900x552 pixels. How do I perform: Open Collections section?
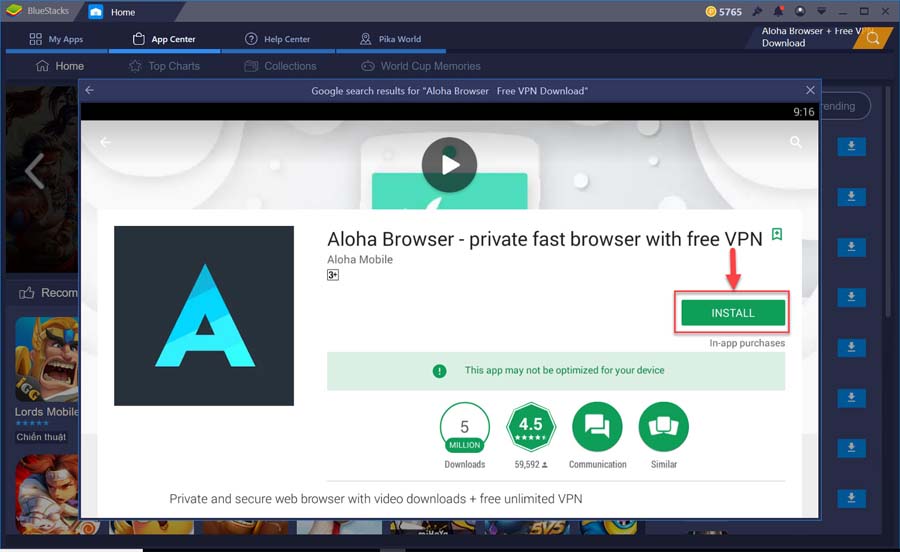(x=280, y=66)
